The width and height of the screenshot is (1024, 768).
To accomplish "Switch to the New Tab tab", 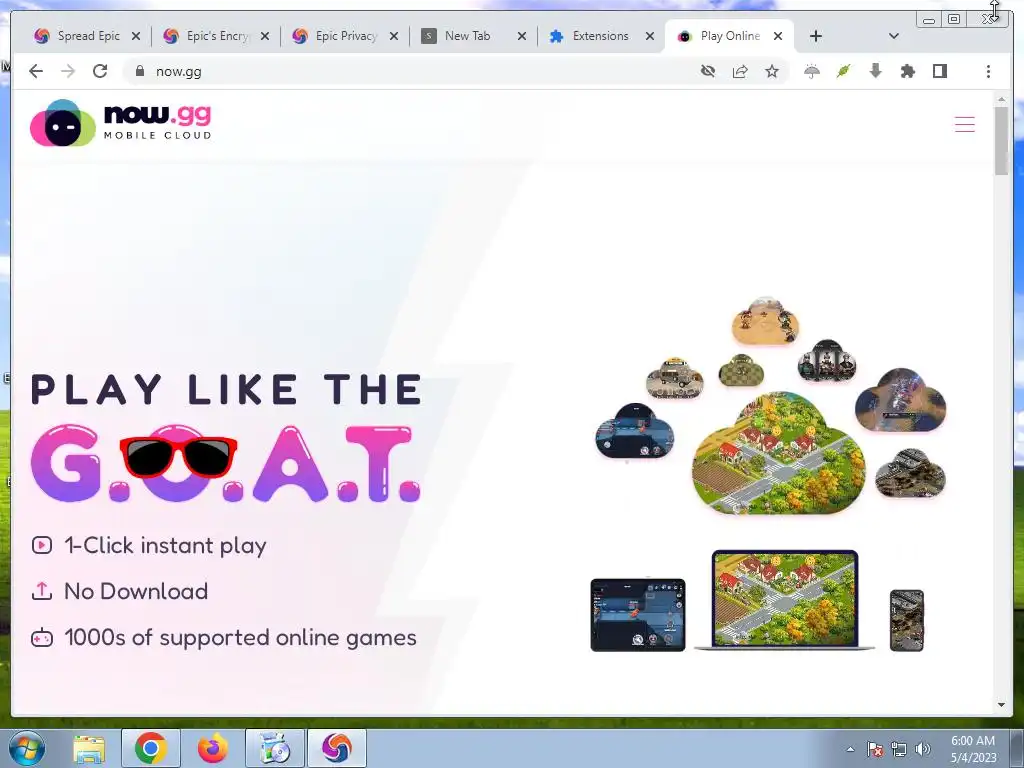I will point(474,36).
